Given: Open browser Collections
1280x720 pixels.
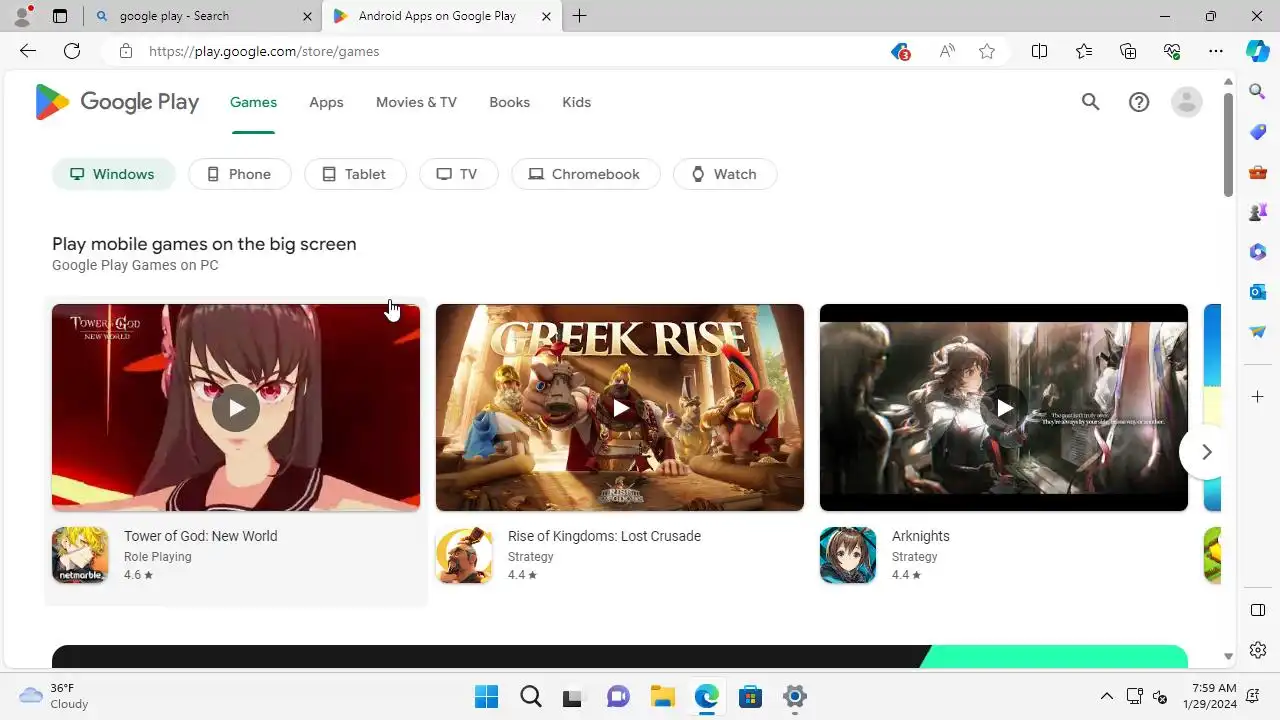Looking at the screenshot, I should click(1128, 51).
